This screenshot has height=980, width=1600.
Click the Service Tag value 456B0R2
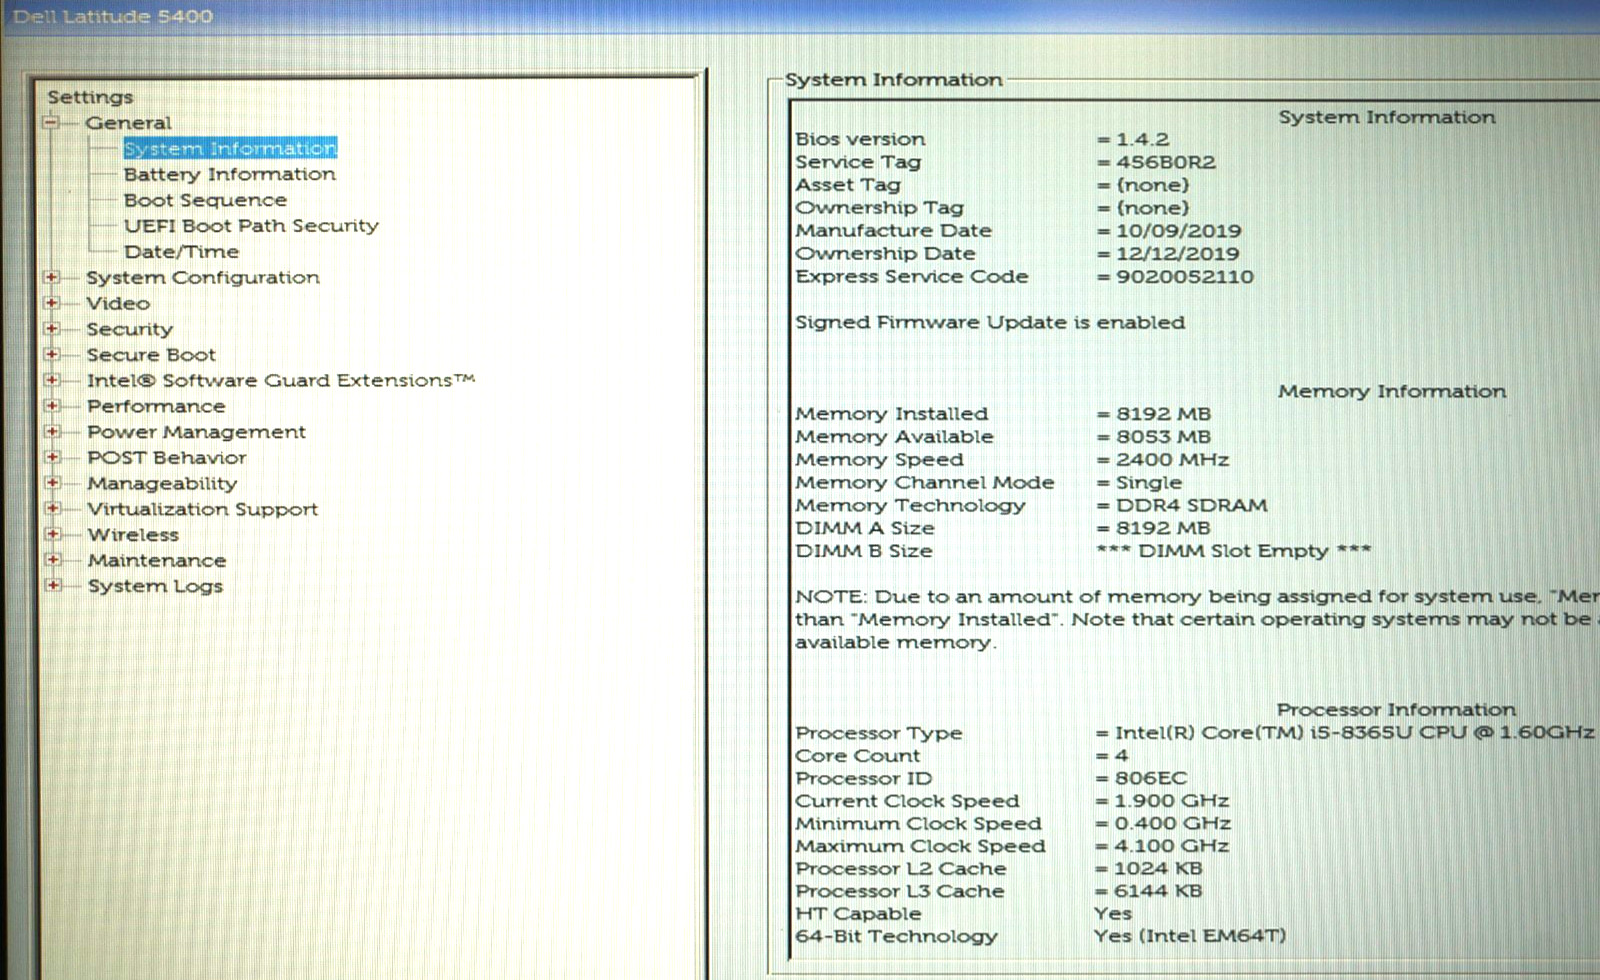point(1166,162)
